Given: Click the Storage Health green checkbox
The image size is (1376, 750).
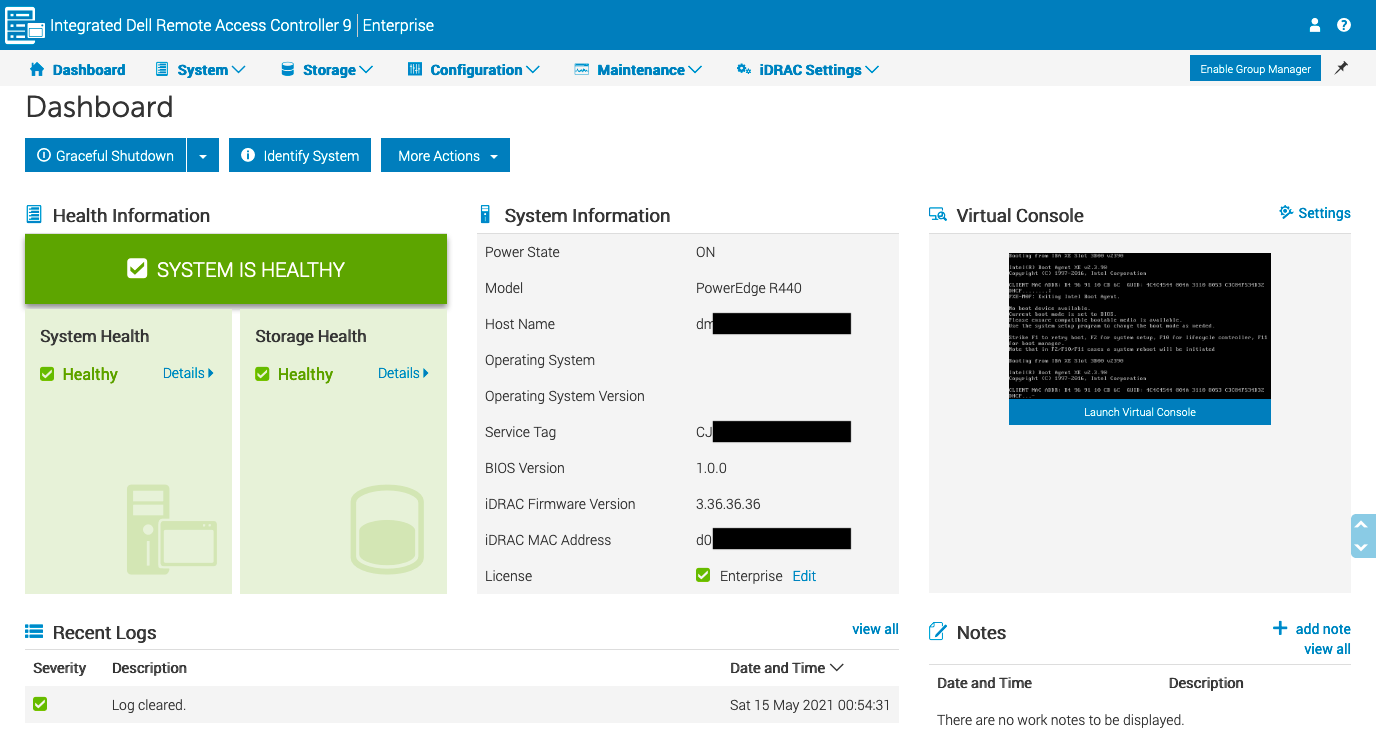Looking at the screenshot, I should [x=262, y=374].
